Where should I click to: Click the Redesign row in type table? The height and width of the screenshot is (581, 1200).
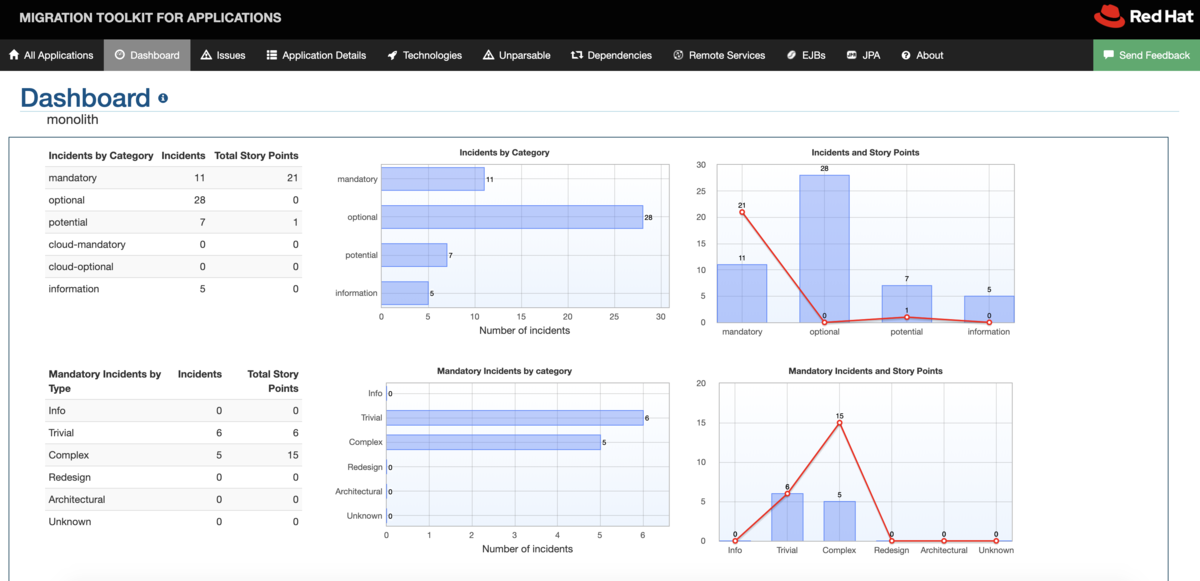(x=174, y=477)
